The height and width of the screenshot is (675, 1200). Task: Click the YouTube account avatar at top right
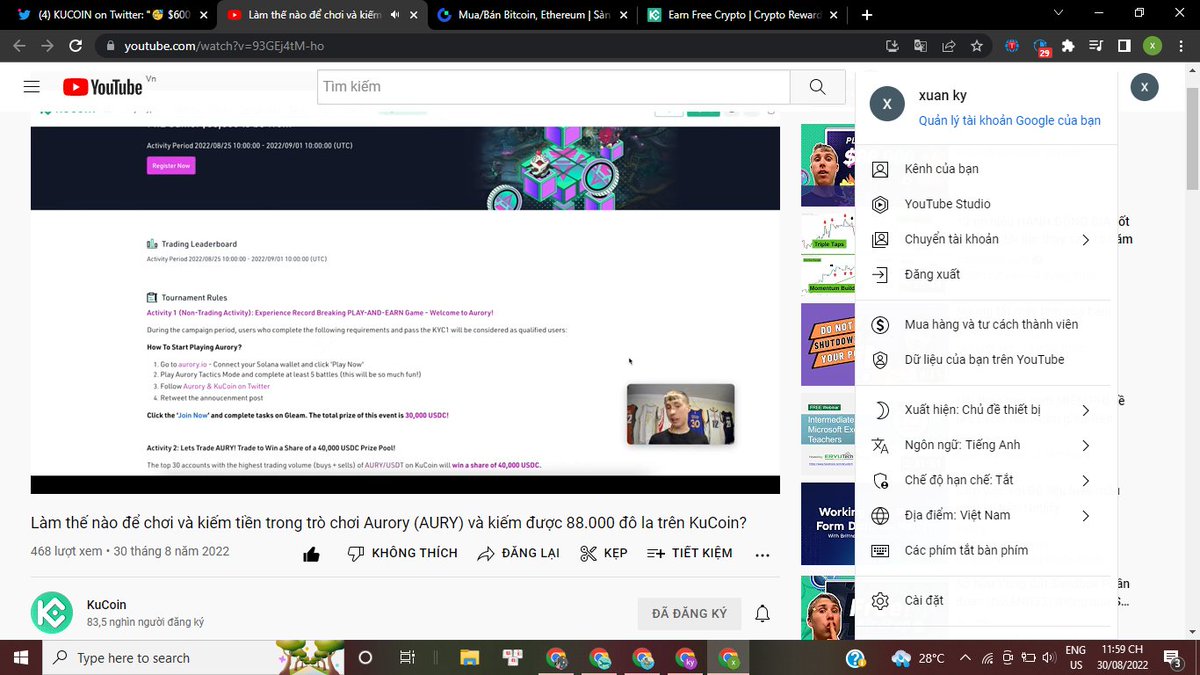[1144, 87]
